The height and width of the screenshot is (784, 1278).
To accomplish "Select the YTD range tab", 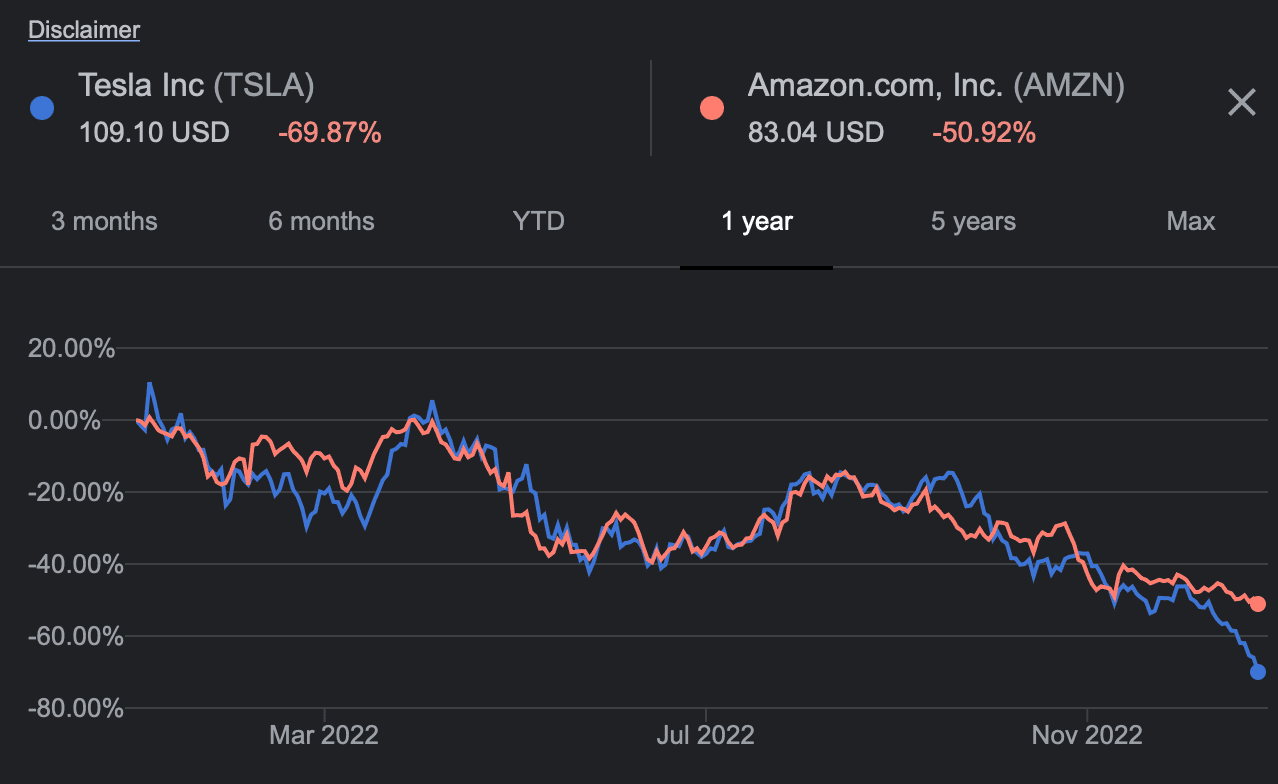I will 538,221.
